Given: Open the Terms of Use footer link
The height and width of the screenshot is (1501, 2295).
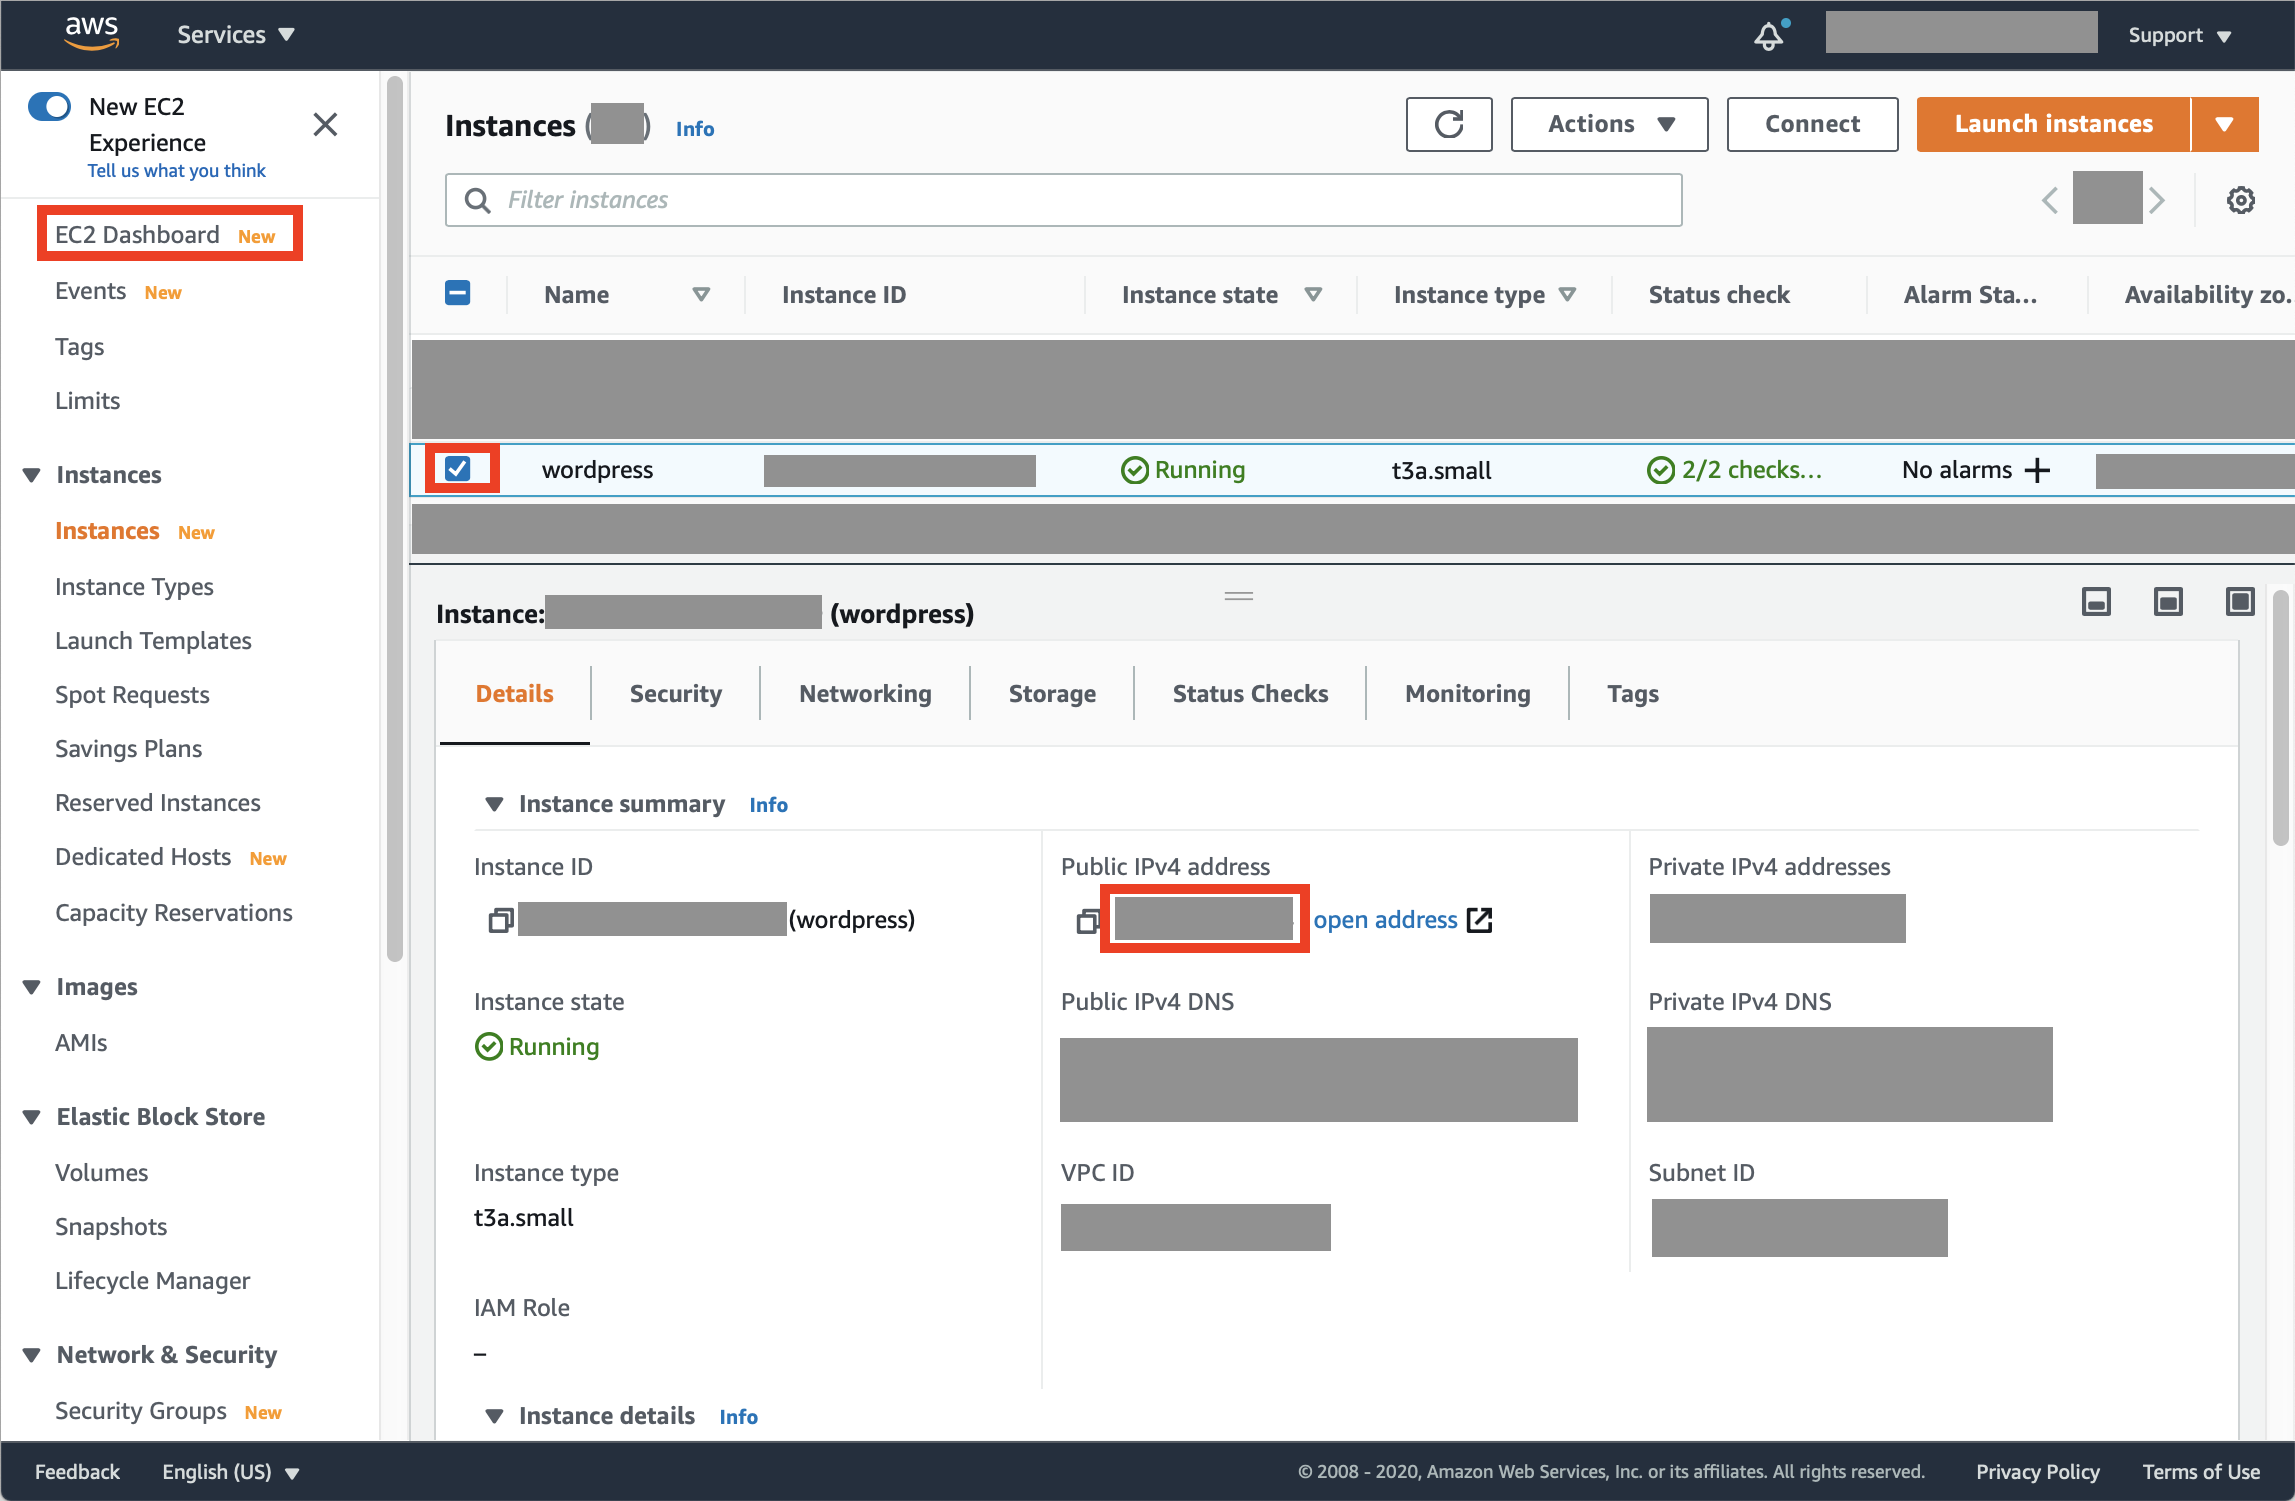Looking at the screenshot, I should 2201,1472.
